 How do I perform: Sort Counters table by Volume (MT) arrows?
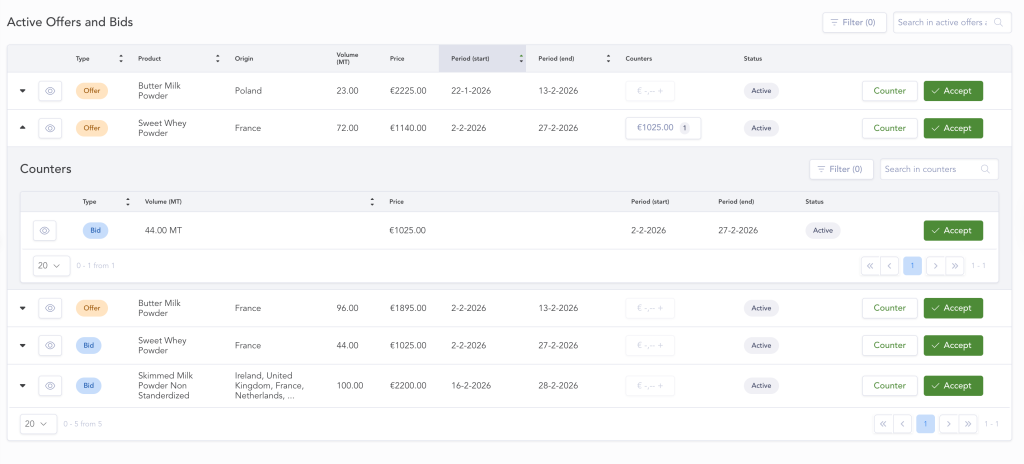coord(372,202)
